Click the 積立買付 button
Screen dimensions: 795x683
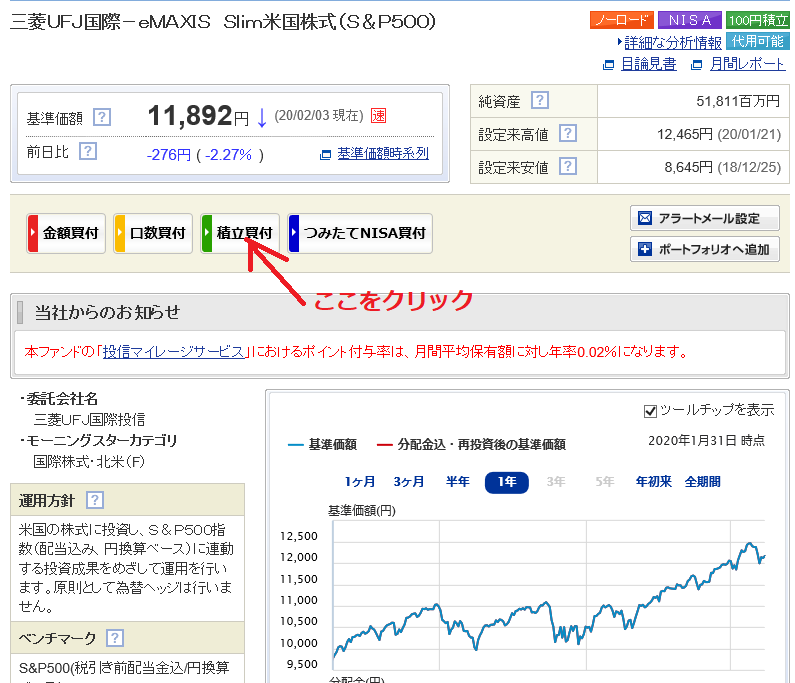[240, 233]
